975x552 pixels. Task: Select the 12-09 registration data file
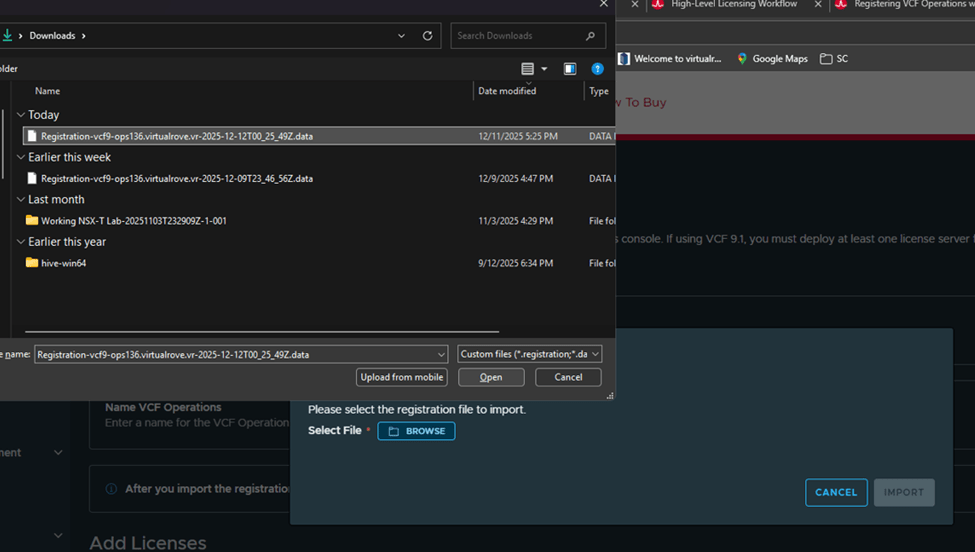176,179
